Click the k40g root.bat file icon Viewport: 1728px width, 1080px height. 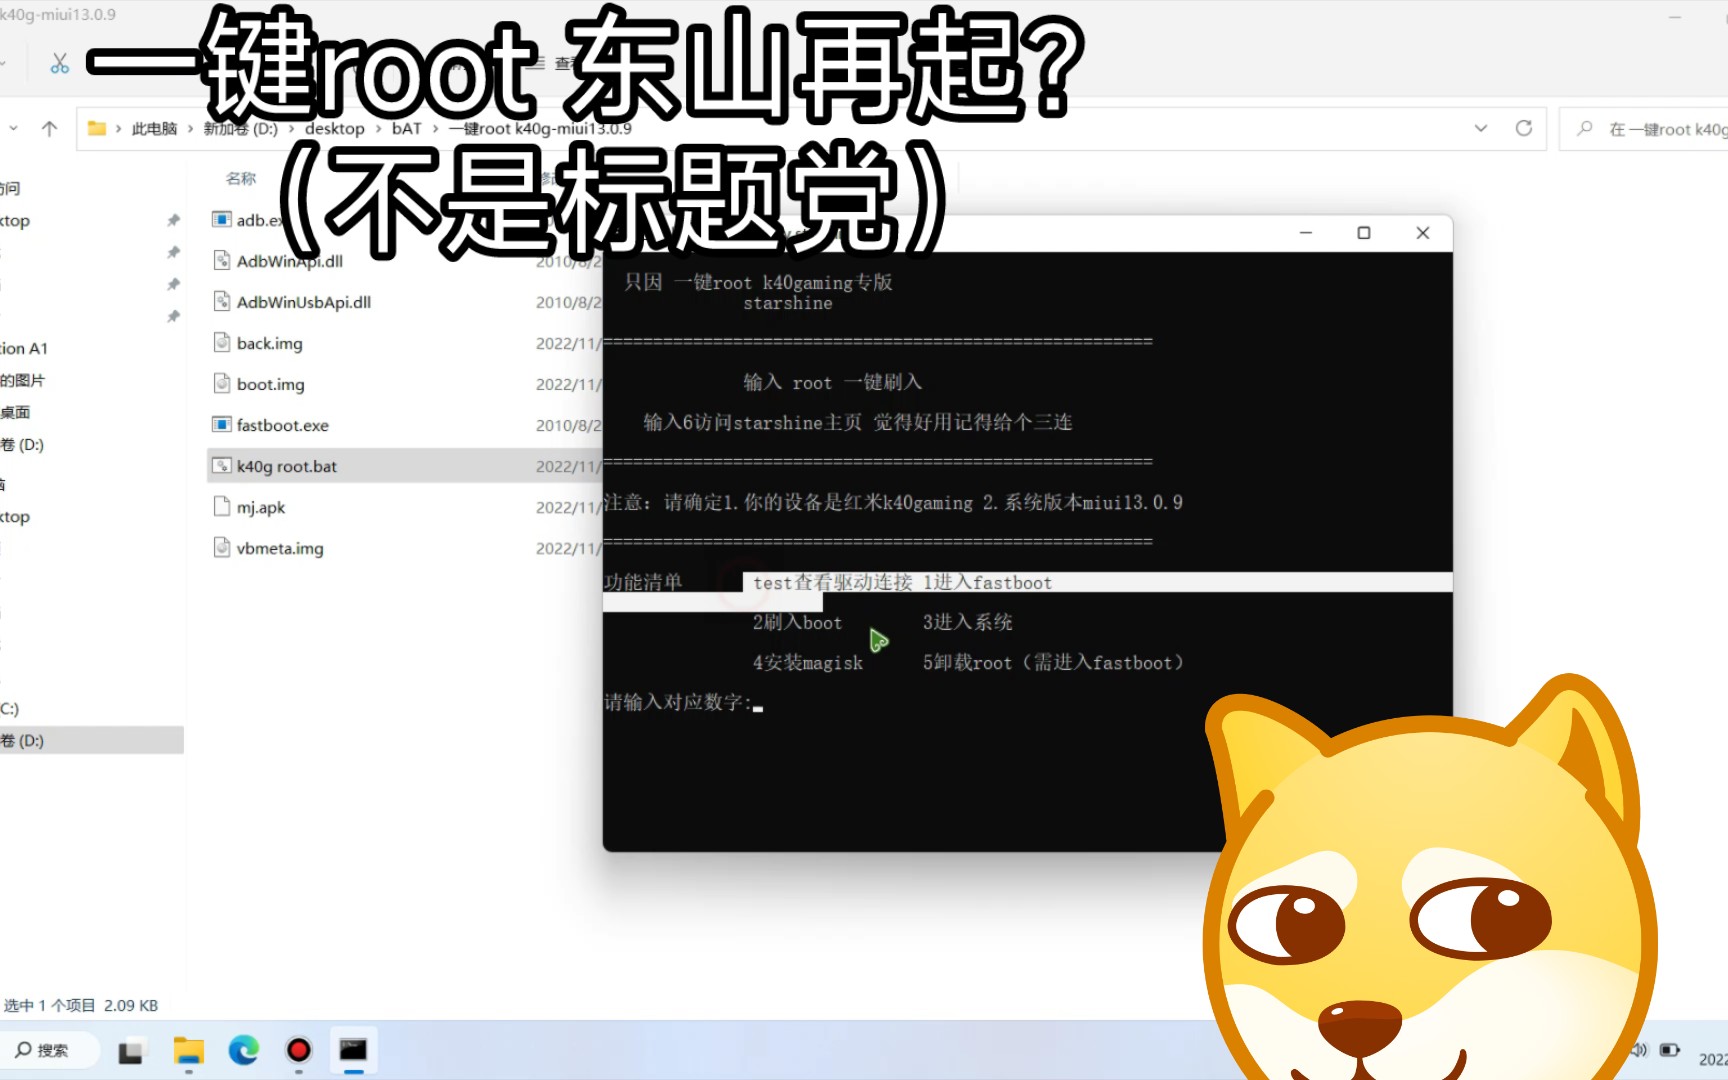(x=222, y=465)
